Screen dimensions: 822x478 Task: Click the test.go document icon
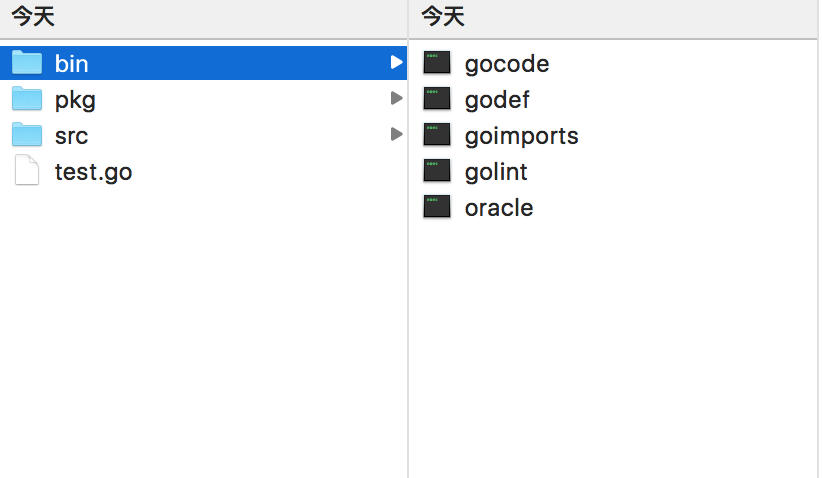(x=27, y=170)
